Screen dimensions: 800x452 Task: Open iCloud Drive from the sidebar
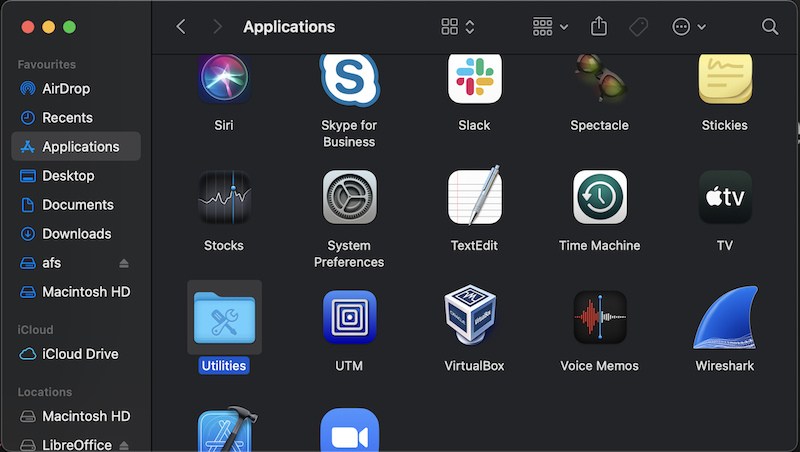[80, 354]
